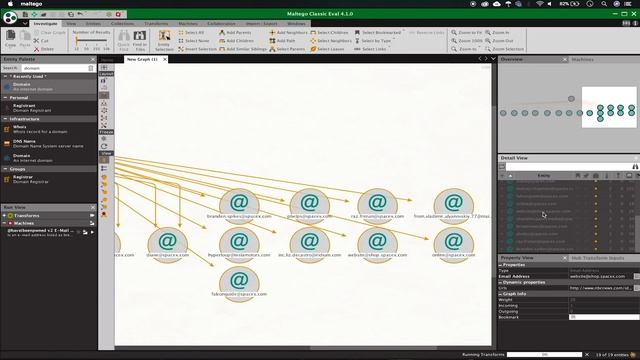
Task: Click Add Parents
Action: click(235, 33)
